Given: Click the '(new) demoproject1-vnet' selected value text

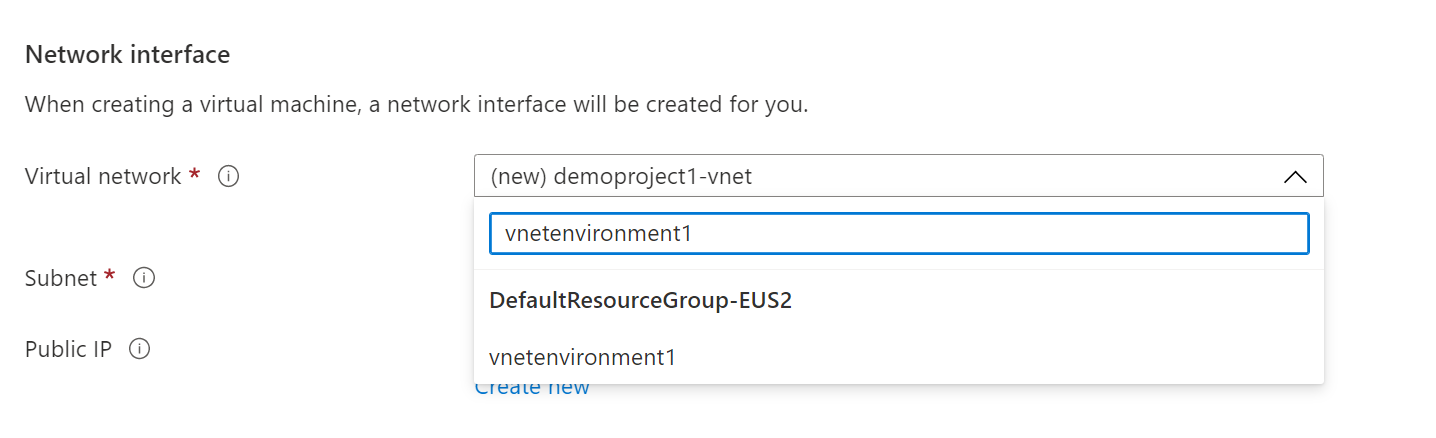Looking at the screenshot, I should [621, 177].
